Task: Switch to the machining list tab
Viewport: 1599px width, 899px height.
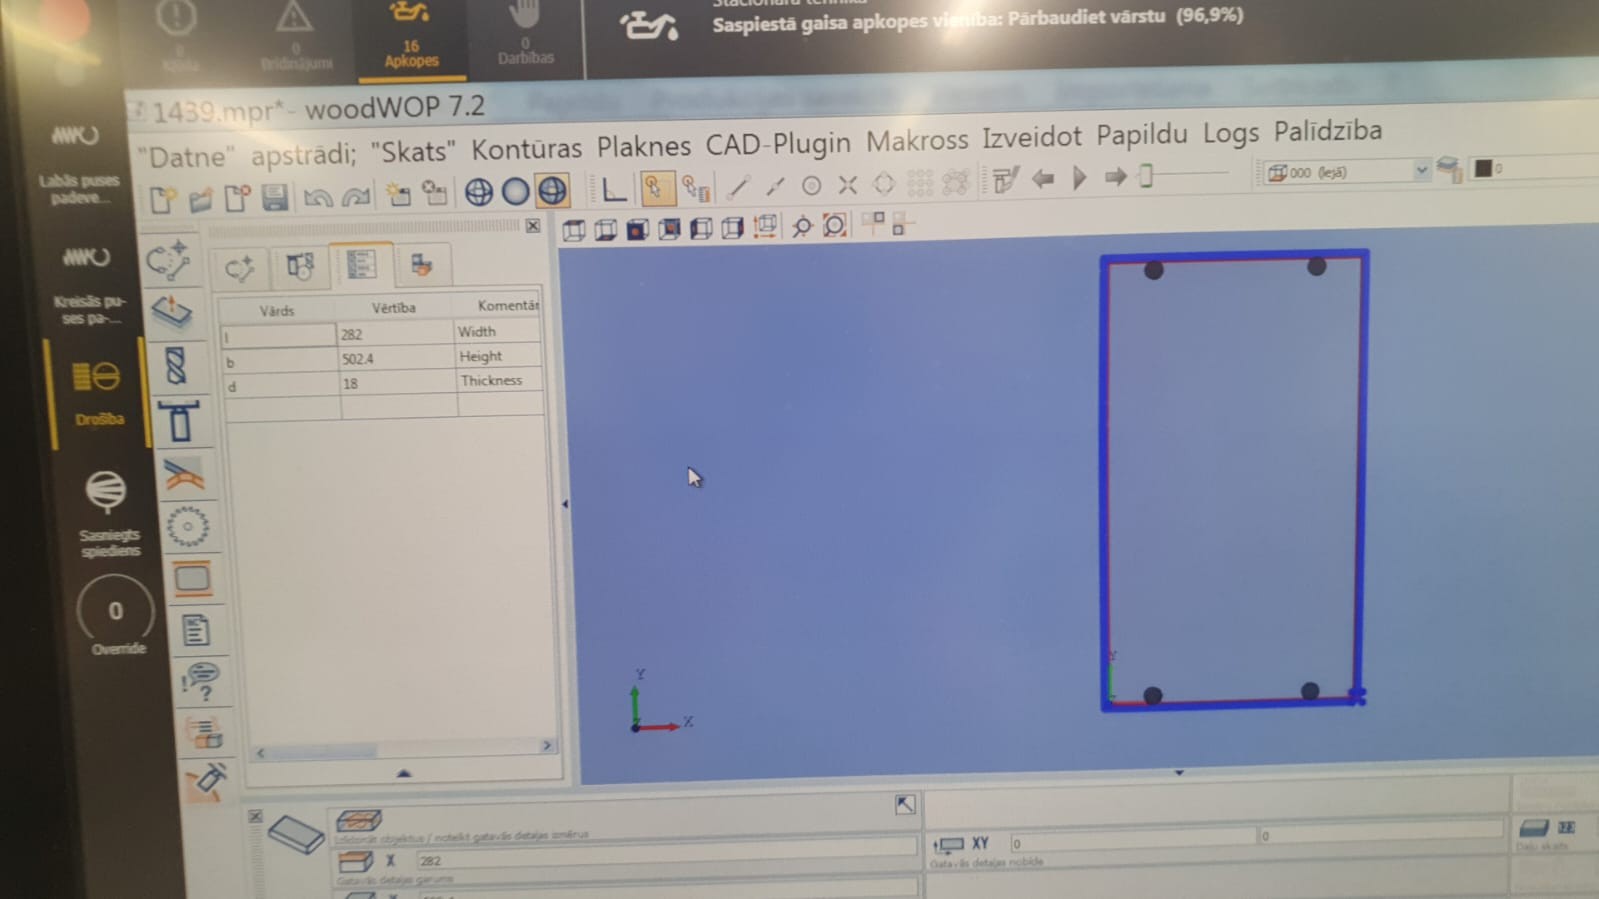Action: (x=300, y=265)
